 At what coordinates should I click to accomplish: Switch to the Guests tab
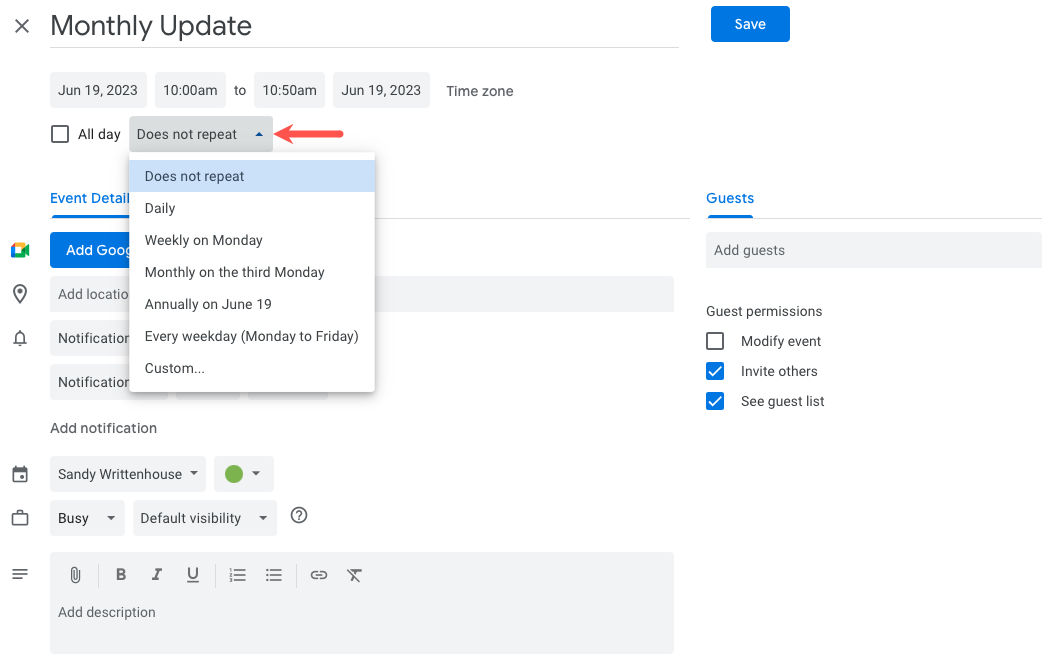(729, 199)
